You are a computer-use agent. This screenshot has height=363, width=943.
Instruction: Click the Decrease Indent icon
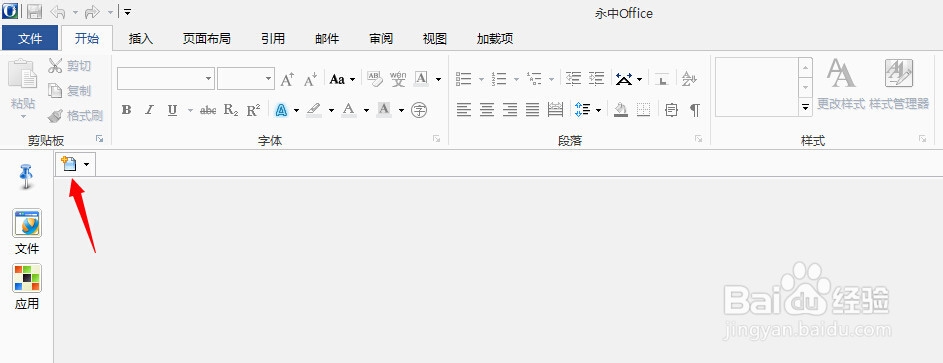point(574,79)
